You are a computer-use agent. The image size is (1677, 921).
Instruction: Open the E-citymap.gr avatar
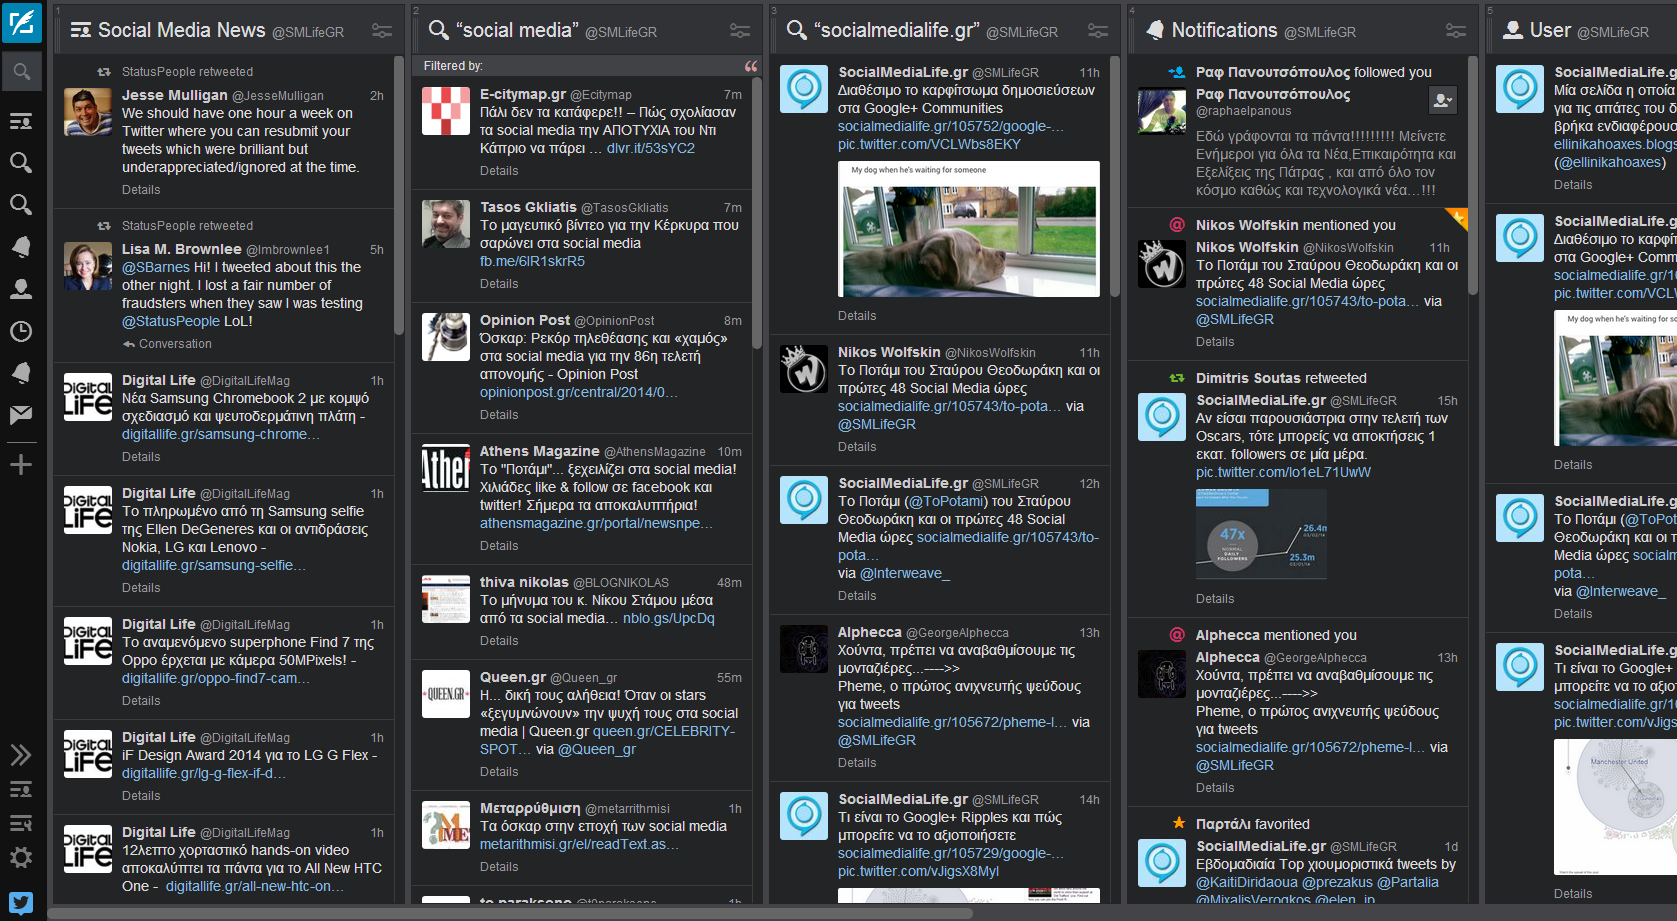[x=446, y=111]
